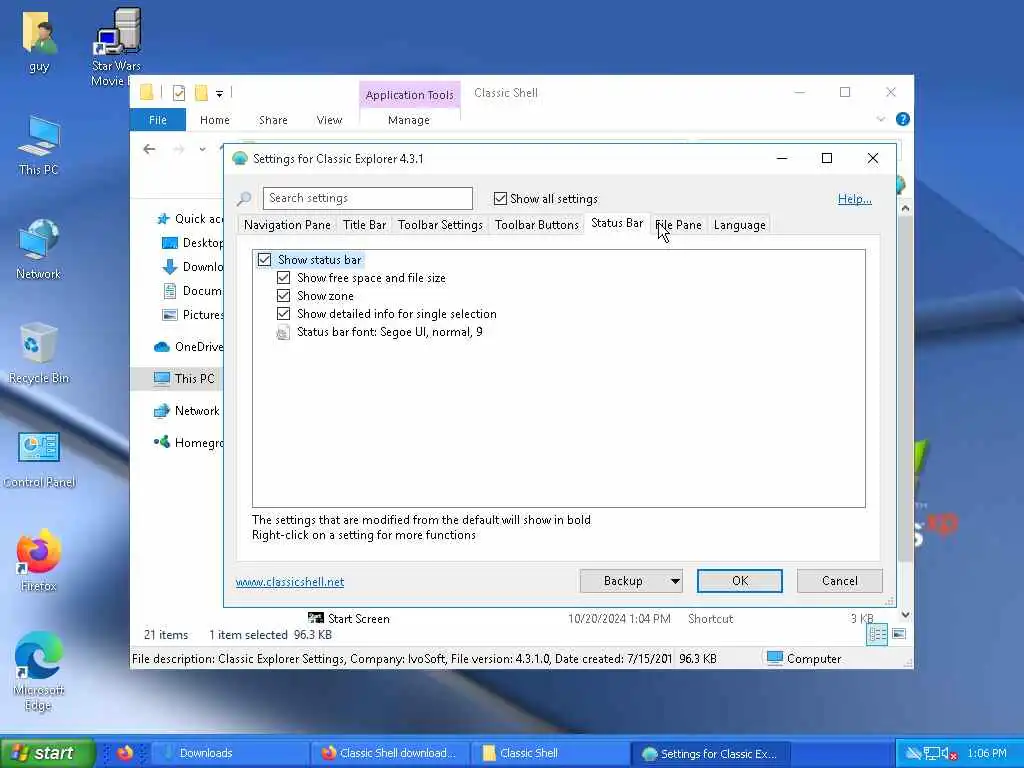The height and width of the screenshot is (768, 1024).
Task: Open the Home ribbon tab
Action: coord(215,120)
